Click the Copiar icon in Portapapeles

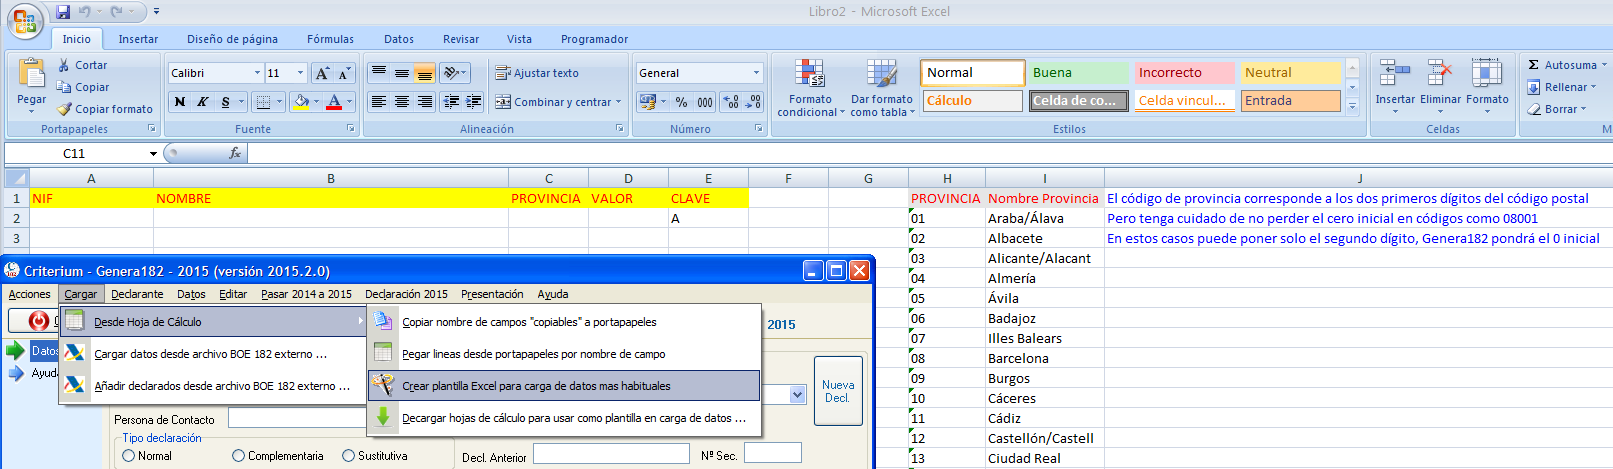[64, 87]
